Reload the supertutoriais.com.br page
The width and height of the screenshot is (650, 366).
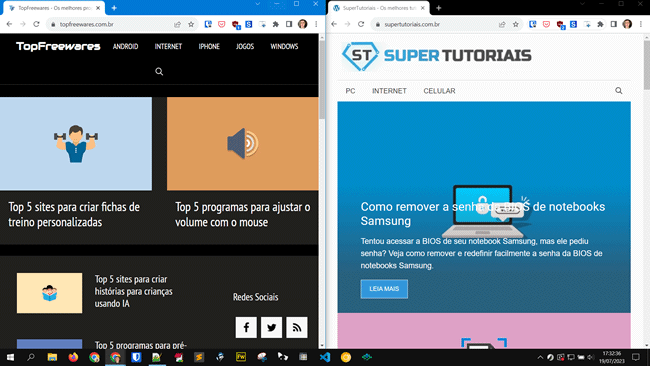click(361, 24)
